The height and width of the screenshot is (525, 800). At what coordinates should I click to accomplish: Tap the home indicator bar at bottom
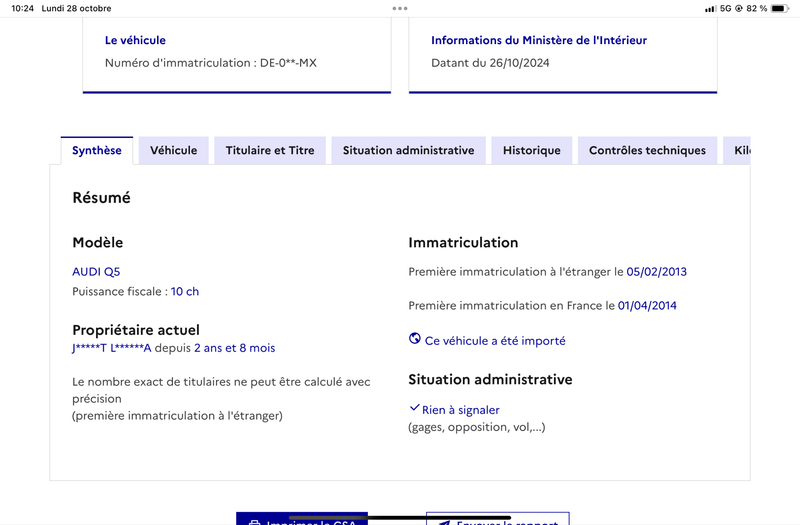point(400,518)
